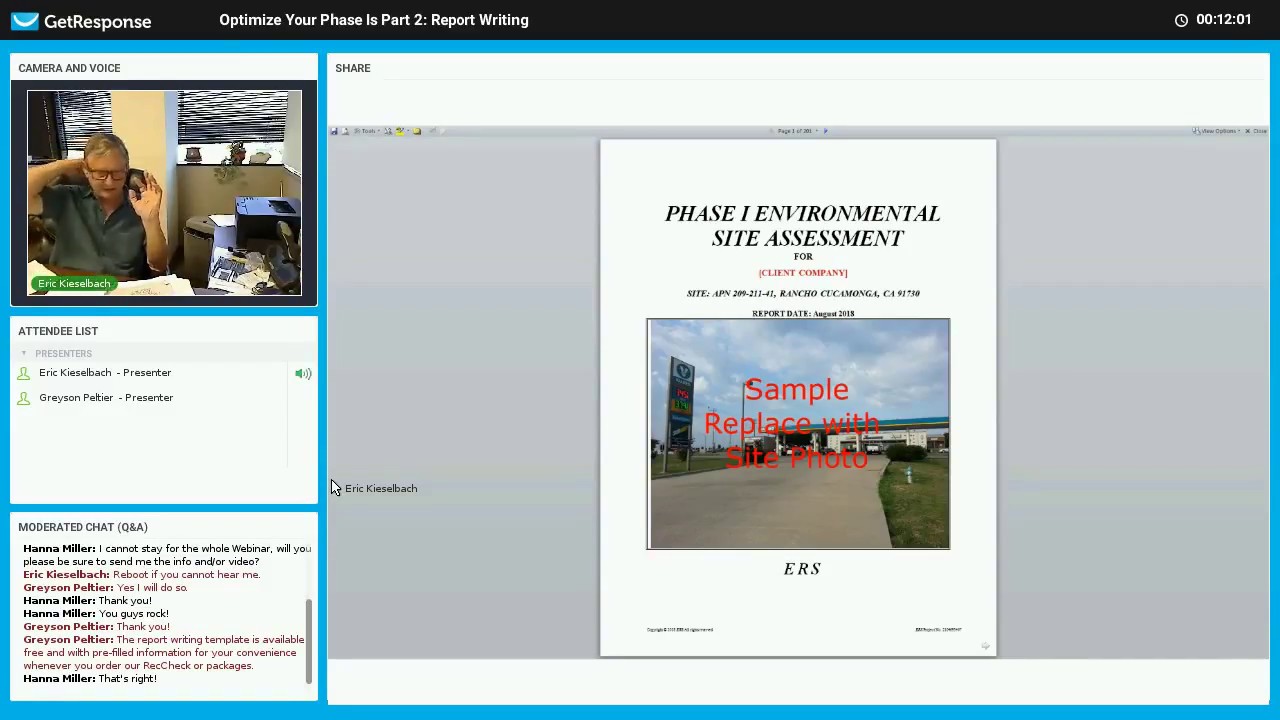
Task: Click the ERS text on cover page
Action: point(802,569)
